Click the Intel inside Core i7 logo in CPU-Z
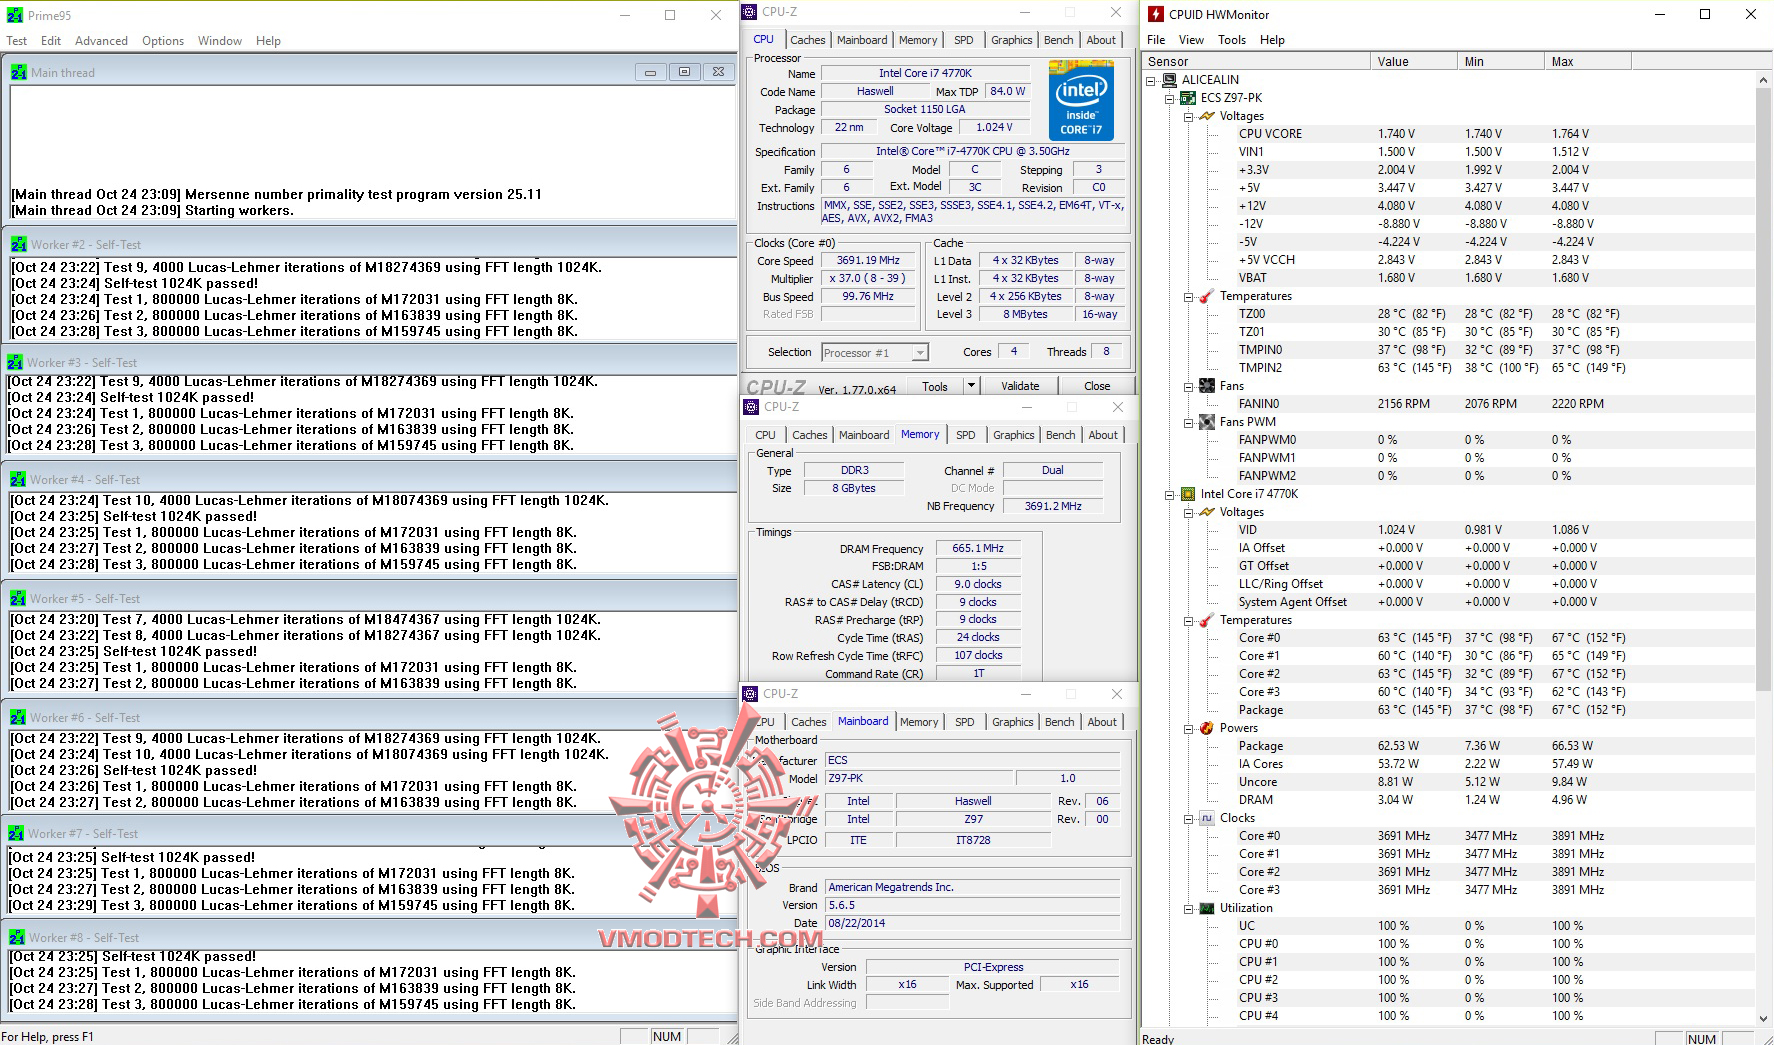The height and width of the screenshot is (1045, 1774). pyautogui.click(x=1081, y=100)
